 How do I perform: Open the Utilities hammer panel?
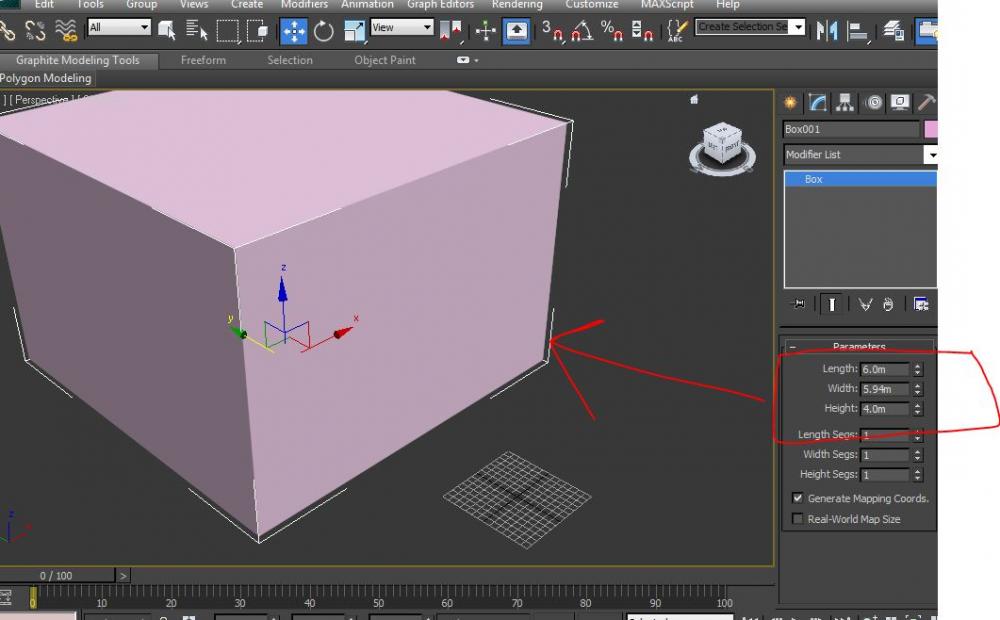926,103
